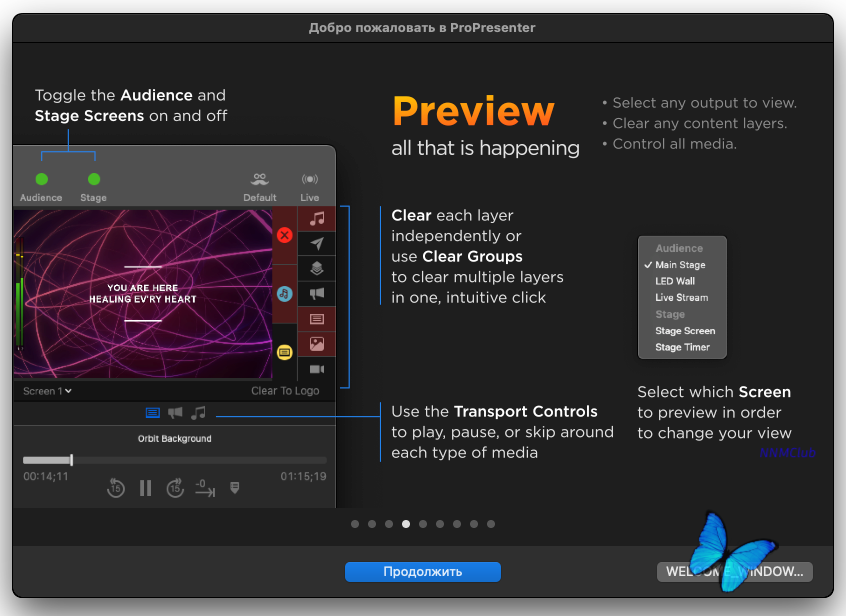This screenshot has height=616, width=846.
Task: Click the blue audio clear group icon
Action: coord(284,294)
